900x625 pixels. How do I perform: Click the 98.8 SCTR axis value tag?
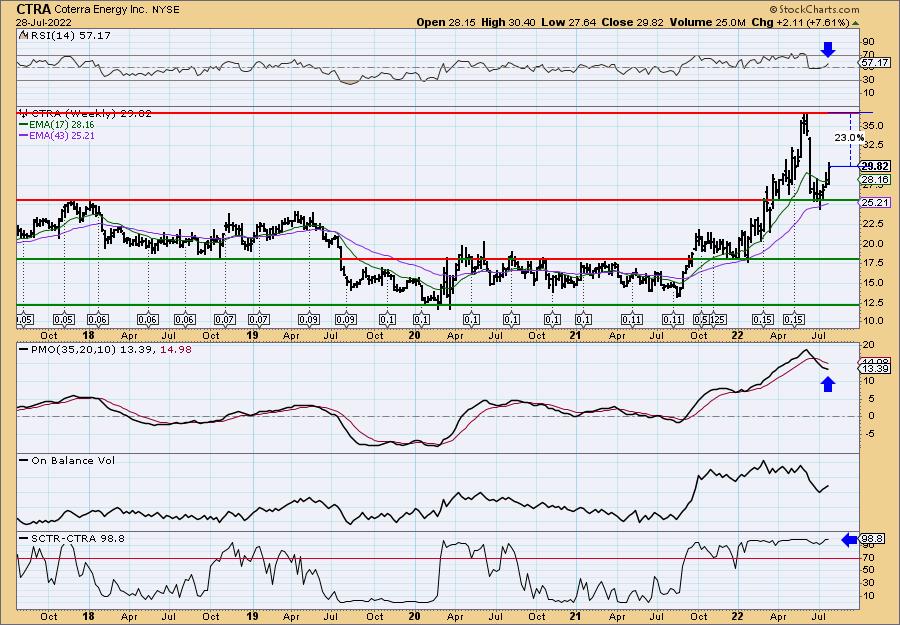tap(873, 539)
